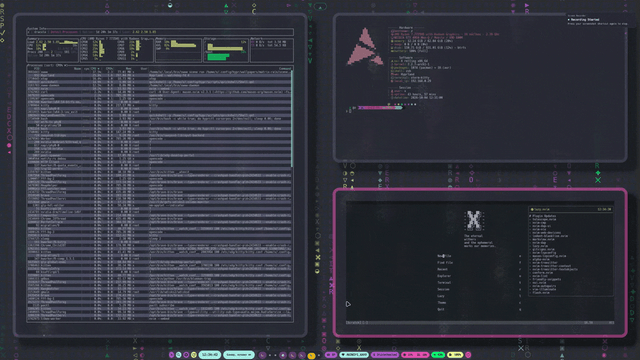This screenshot has height=360, width=640.
Task: Open Terminal entry in Neovim dashboard
Action: [x=444, y=282]
